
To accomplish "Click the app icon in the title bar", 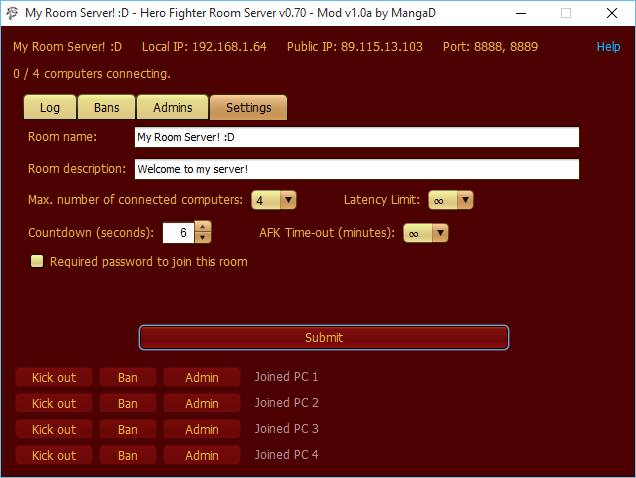I will (x=11, y=14).
